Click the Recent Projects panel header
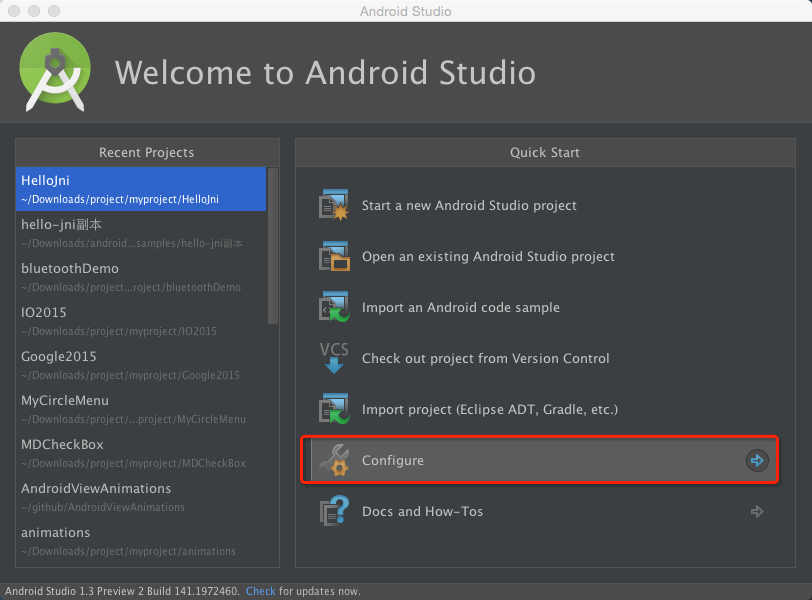The image size is (812, 600). [147, 152]
